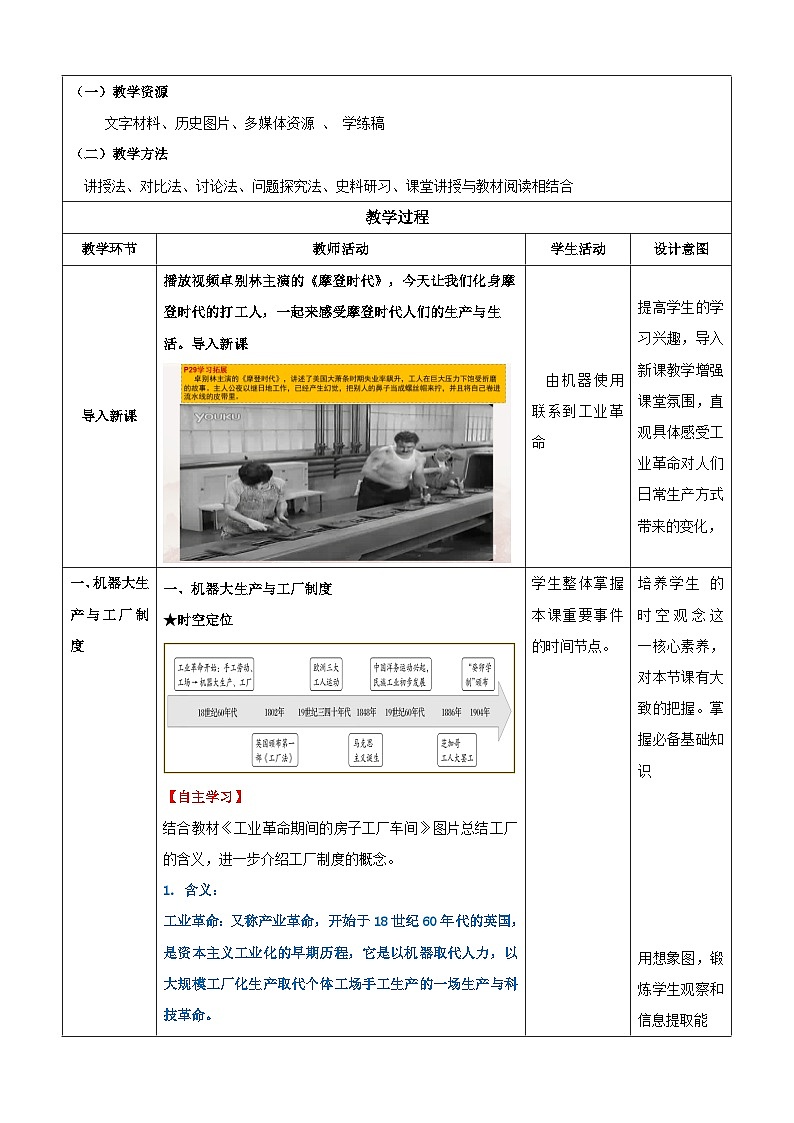Click the red 【自主学习】 label
The height and width of the screenshot is (1123, 794).
coord(205,797)
